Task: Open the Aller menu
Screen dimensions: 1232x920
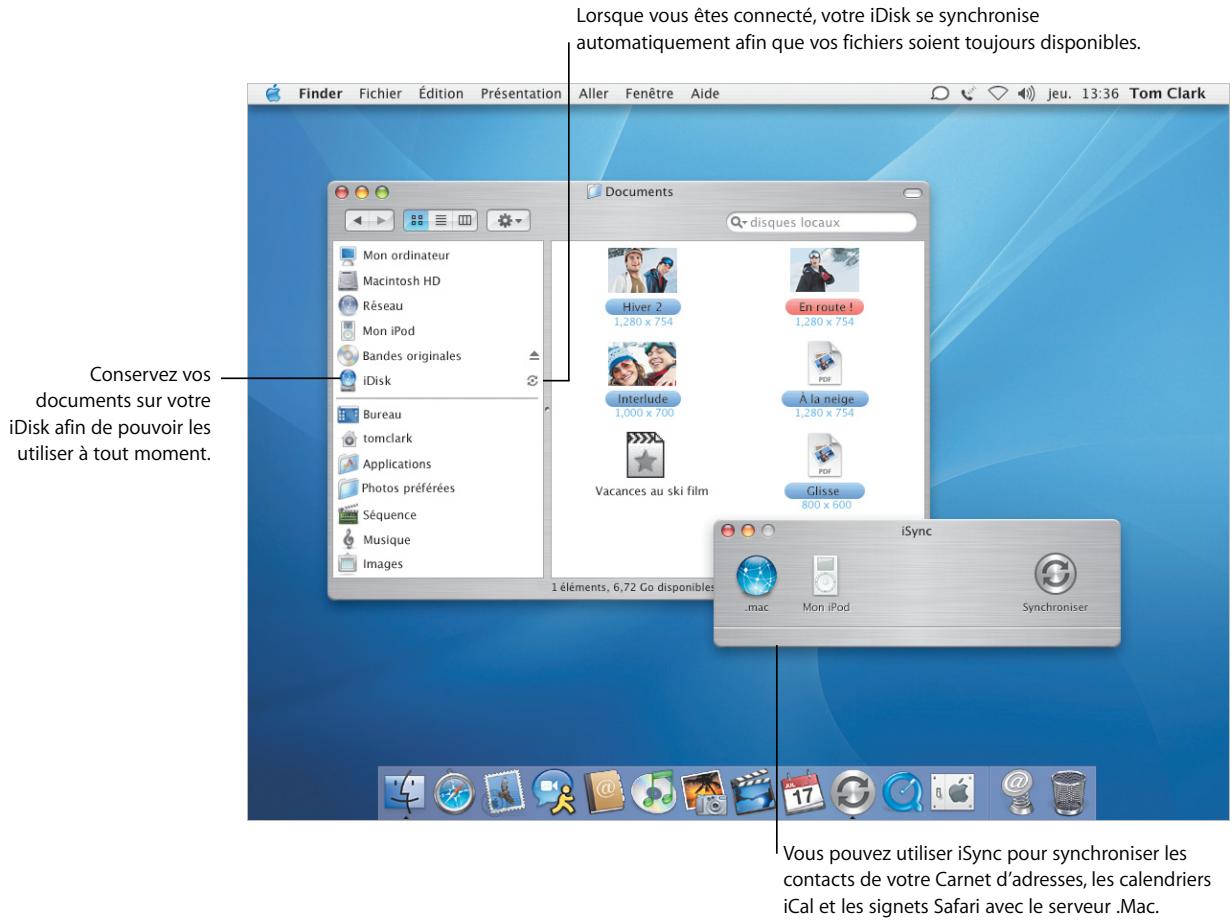Action: 594,94
